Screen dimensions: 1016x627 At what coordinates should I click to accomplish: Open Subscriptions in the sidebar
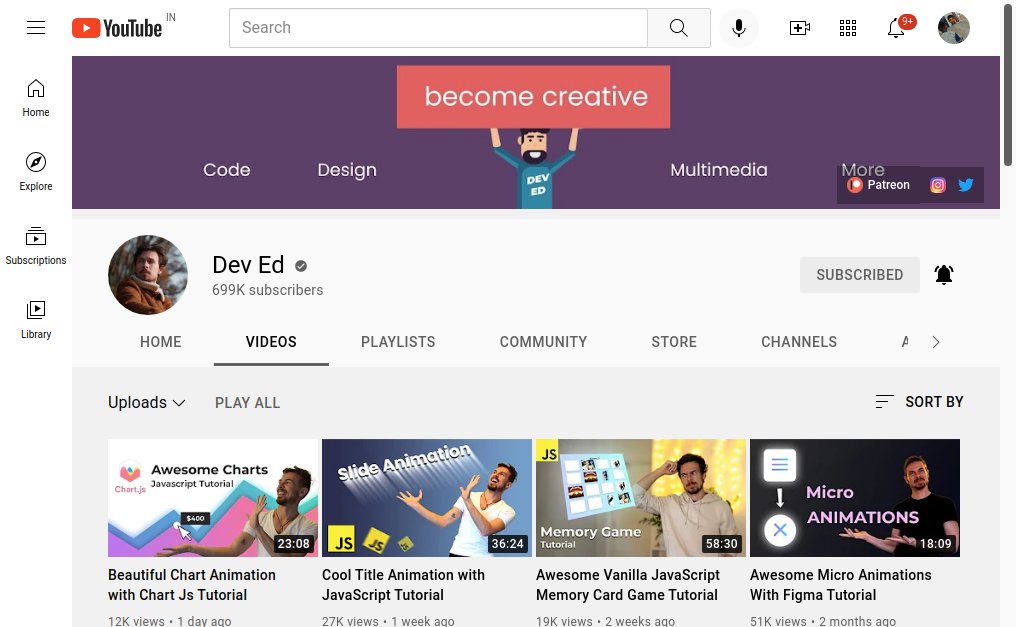click(x=36, y=245)
